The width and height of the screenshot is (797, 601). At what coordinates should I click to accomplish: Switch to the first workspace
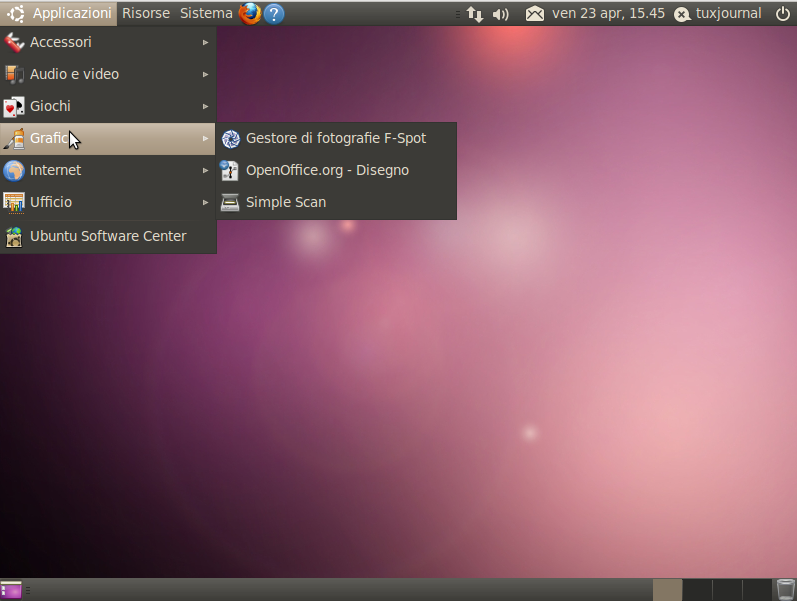point(667,590)
